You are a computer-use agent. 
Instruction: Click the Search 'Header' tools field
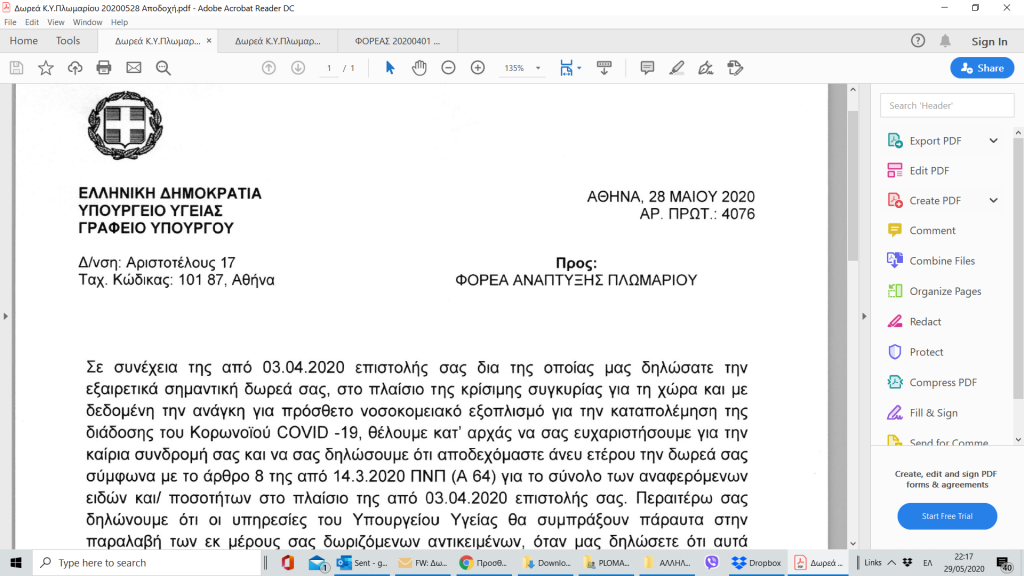tap(947, 106)
